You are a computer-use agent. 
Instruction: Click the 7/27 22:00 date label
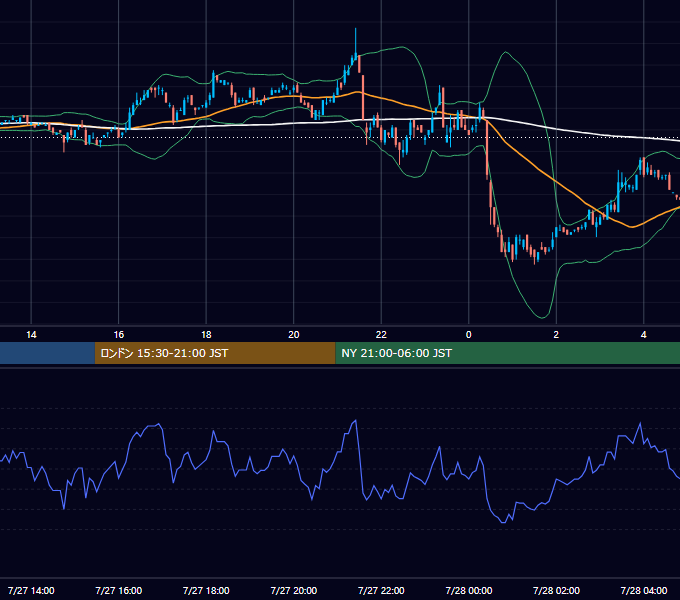[x=381, y=590]
